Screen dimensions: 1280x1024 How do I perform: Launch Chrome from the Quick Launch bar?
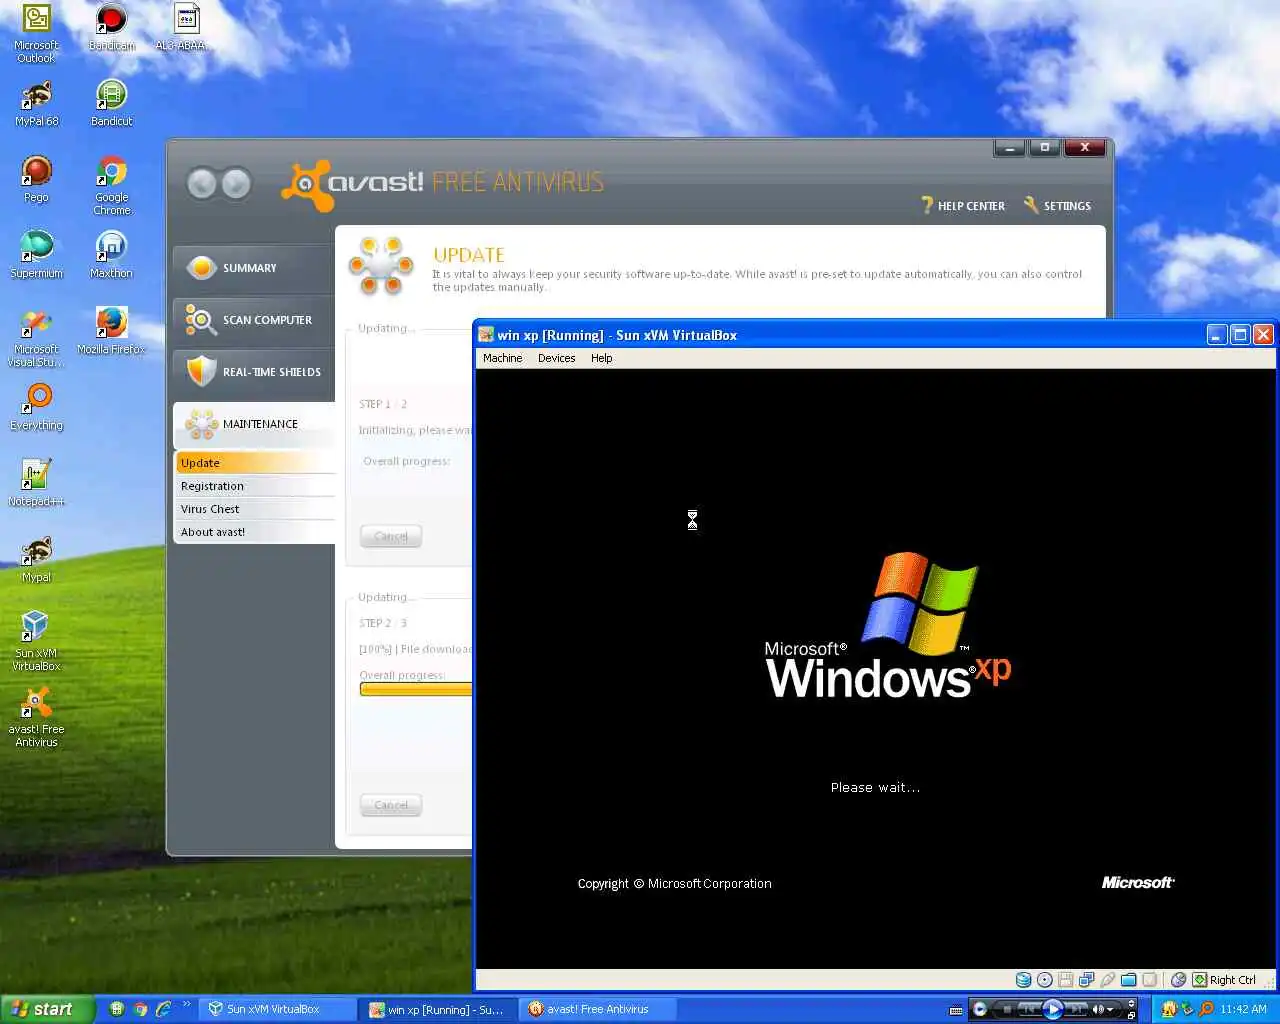coord(140,1009)
